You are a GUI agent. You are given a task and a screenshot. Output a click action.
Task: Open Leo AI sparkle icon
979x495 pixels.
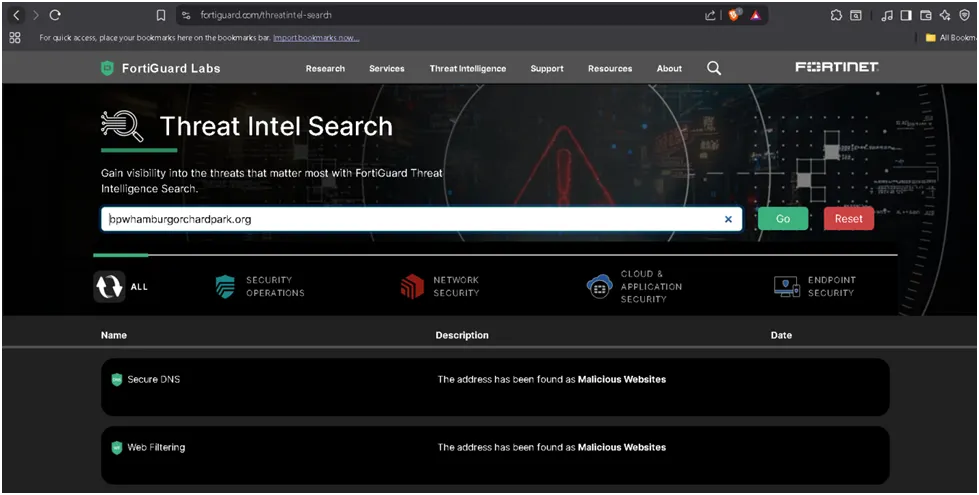point(945,16)
